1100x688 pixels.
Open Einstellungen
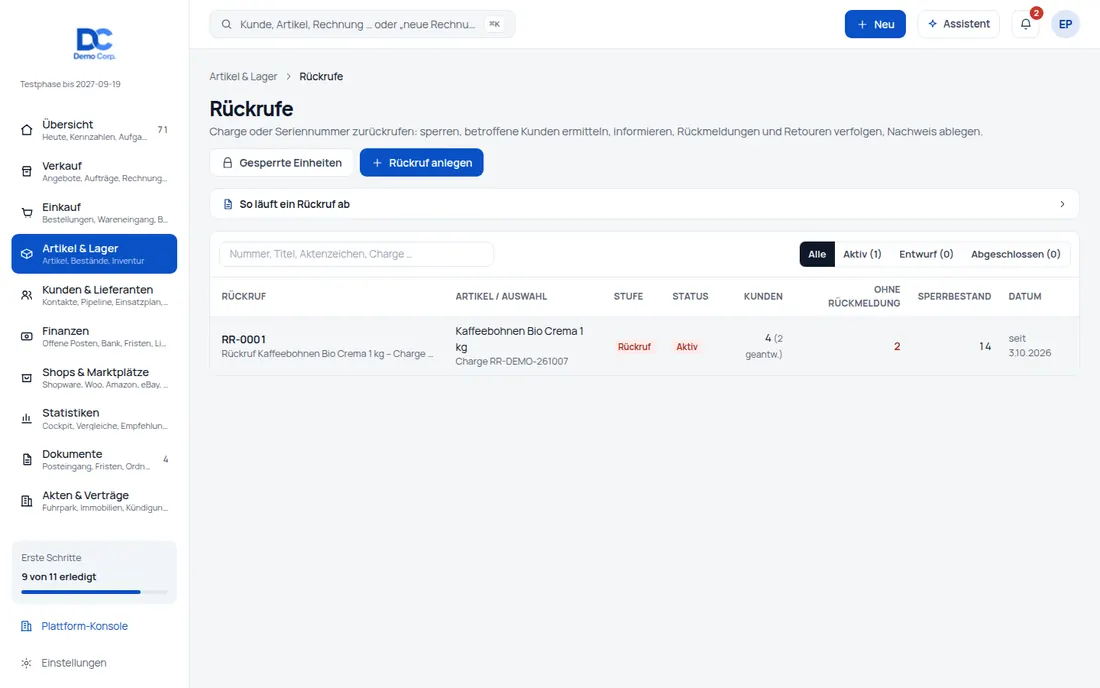[x=74, y=663]
